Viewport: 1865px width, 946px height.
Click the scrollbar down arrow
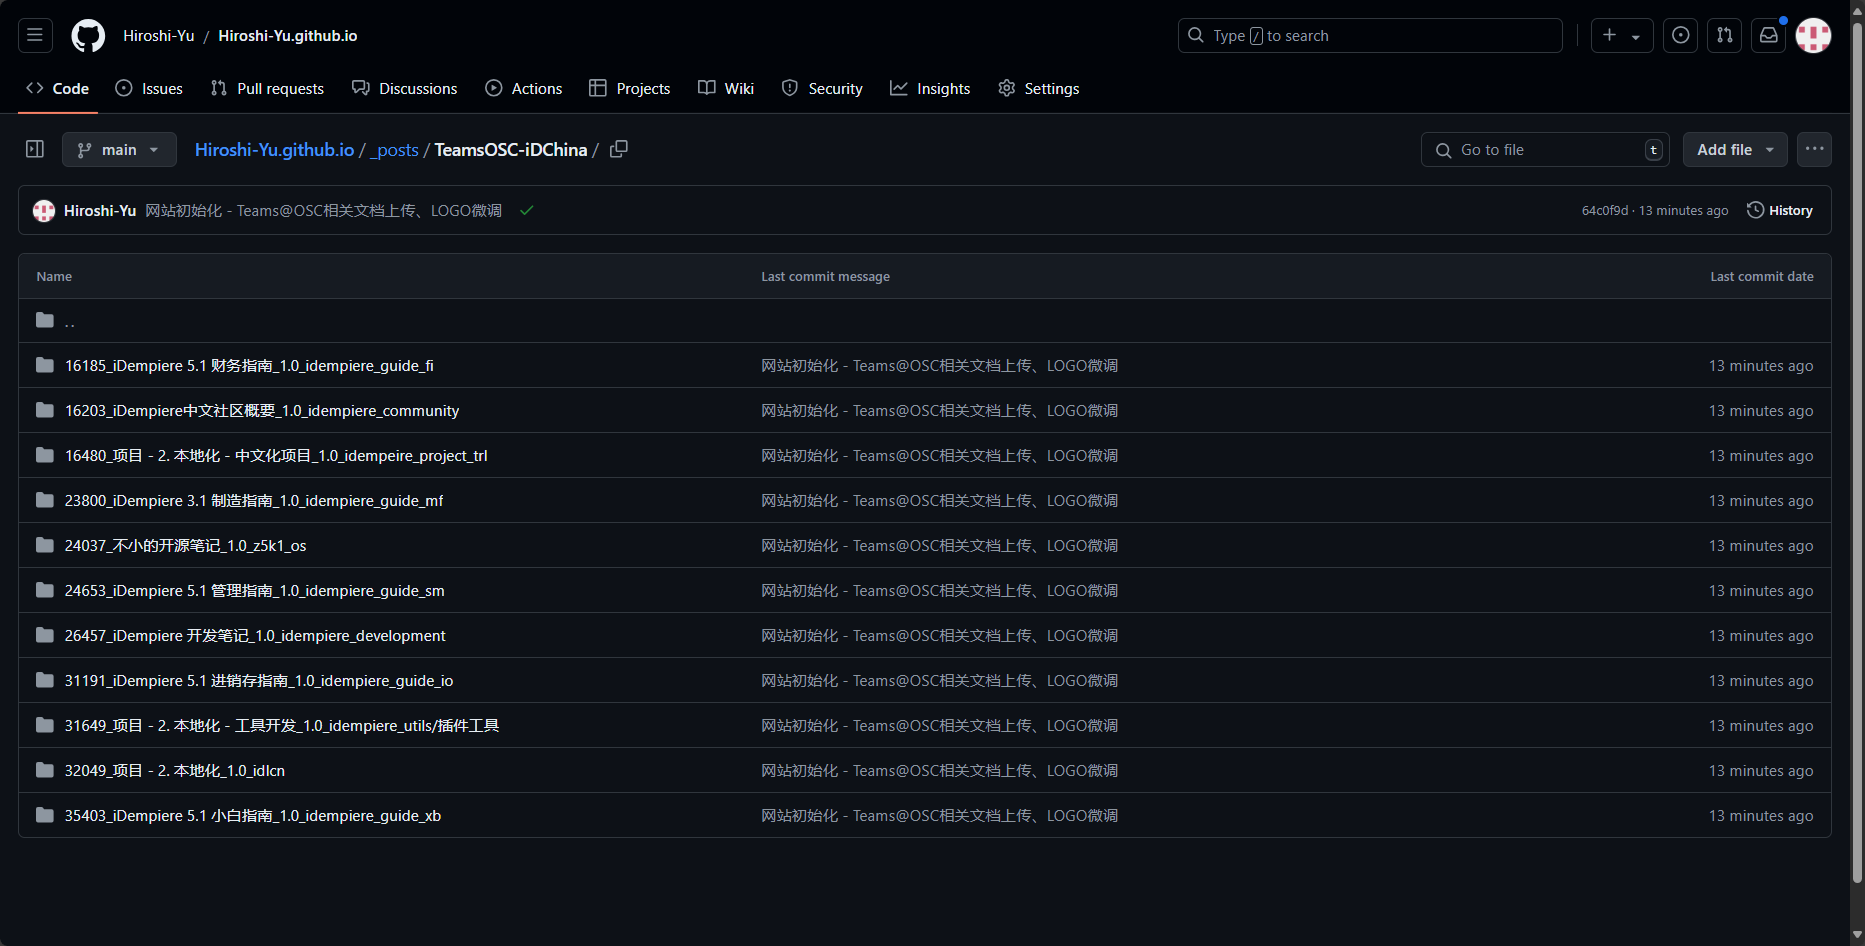click(x=1857, y=936)
